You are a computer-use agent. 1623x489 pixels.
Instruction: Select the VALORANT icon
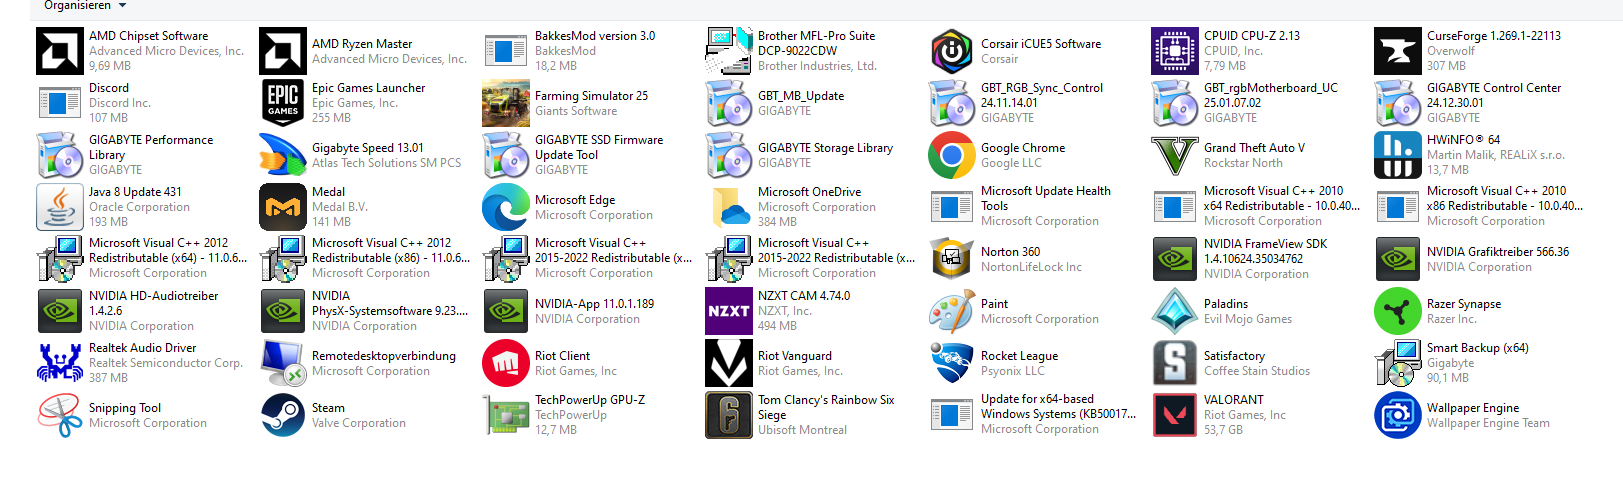(x=1175, y=415)
